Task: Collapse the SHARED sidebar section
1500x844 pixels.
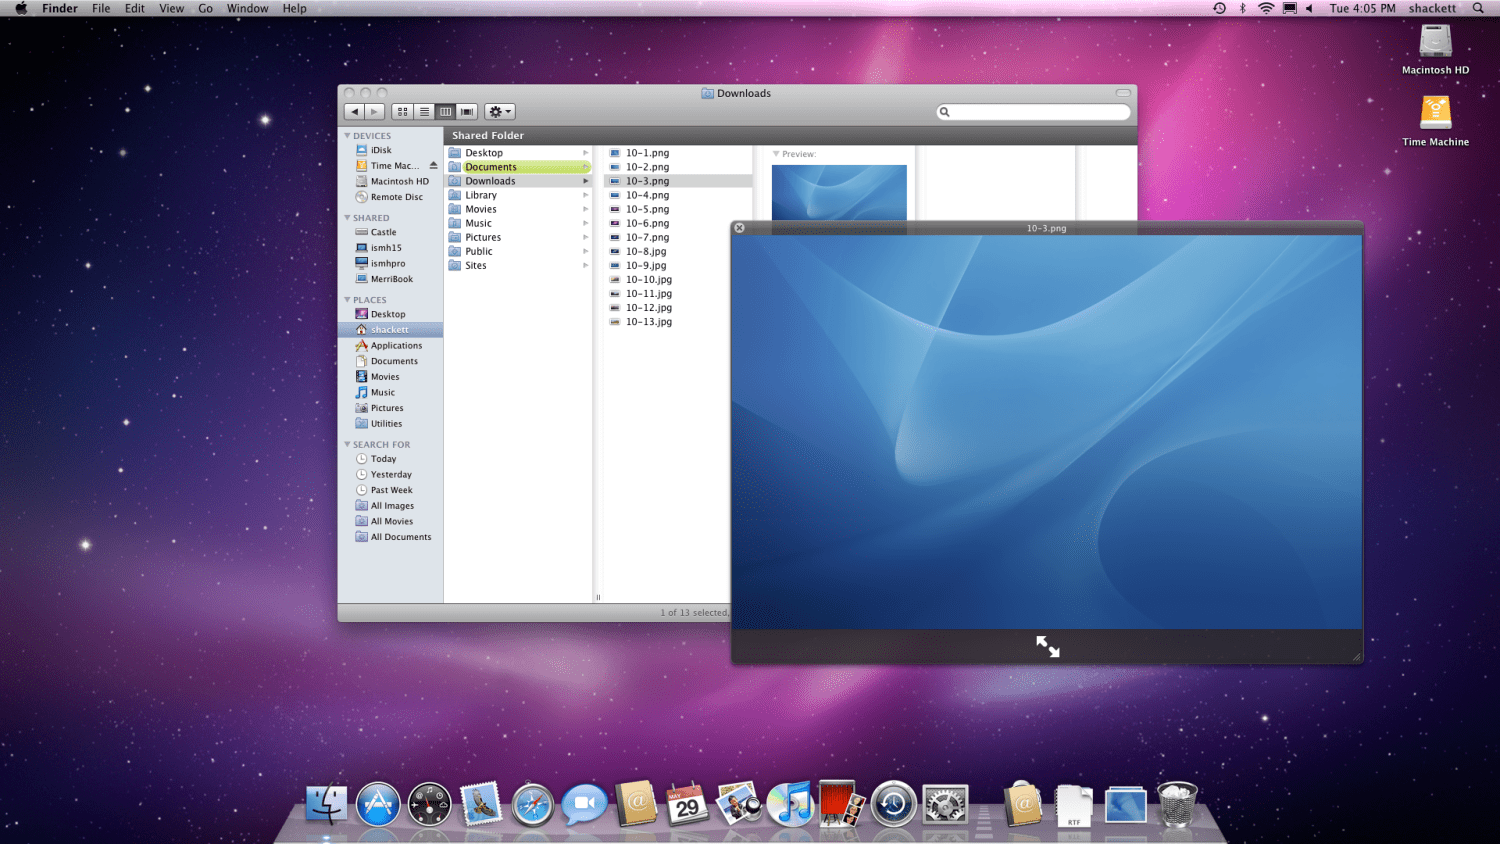Action: pos(348,217)
